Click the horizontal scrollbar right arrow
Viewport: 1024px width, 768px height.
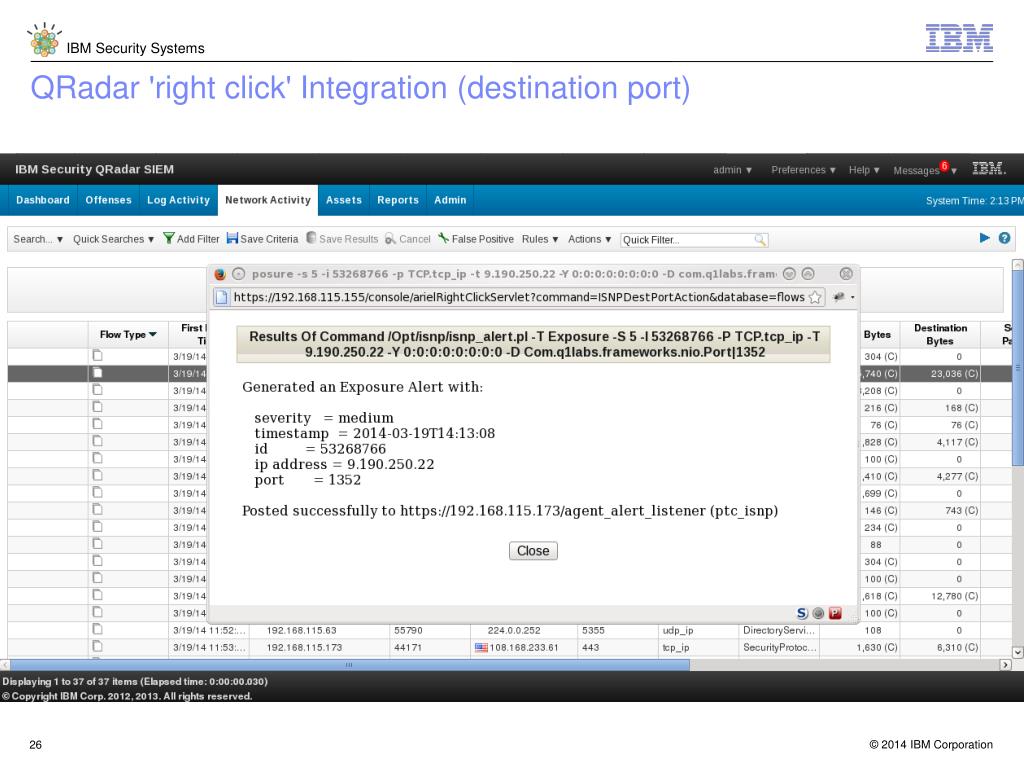1006,665
